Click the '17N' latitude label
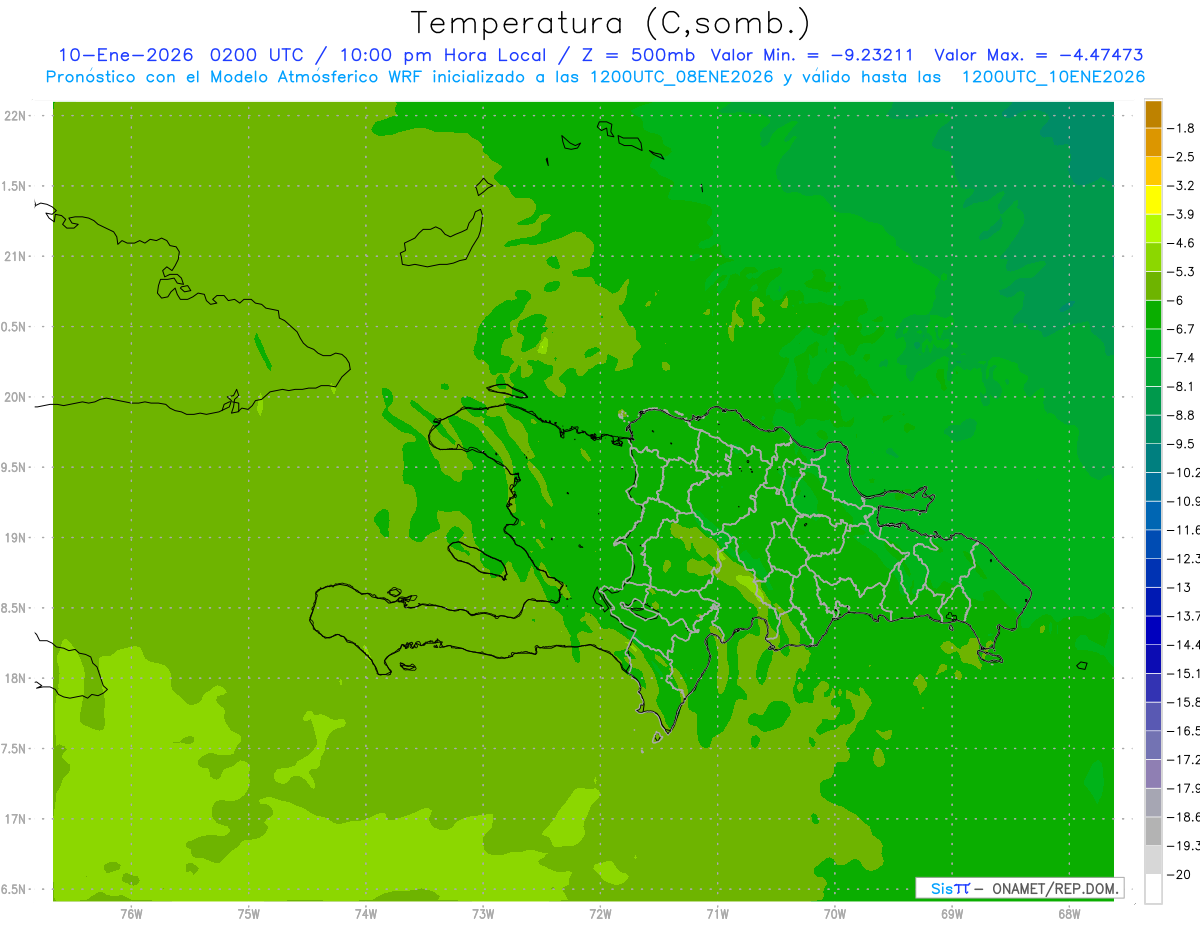 click(x=14, y=819)
